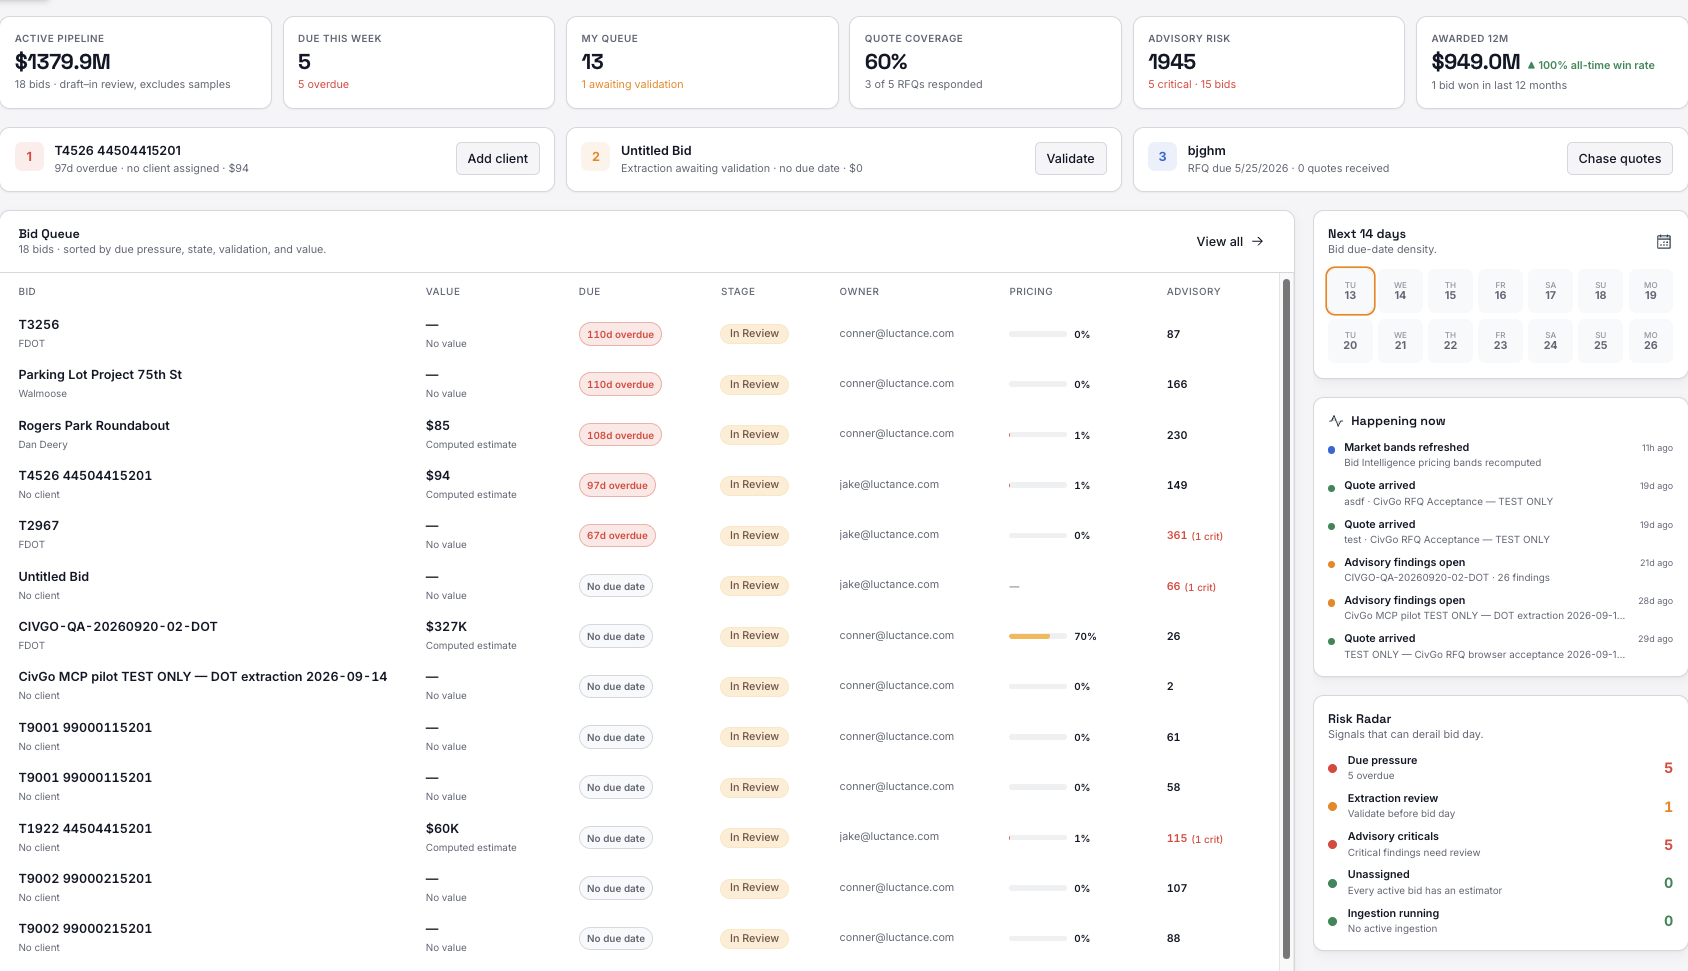Click the Happening now activity pulse icon
Image resolution: width=1688 pixels, height=971 pixels.
(x=1336, y=421)
